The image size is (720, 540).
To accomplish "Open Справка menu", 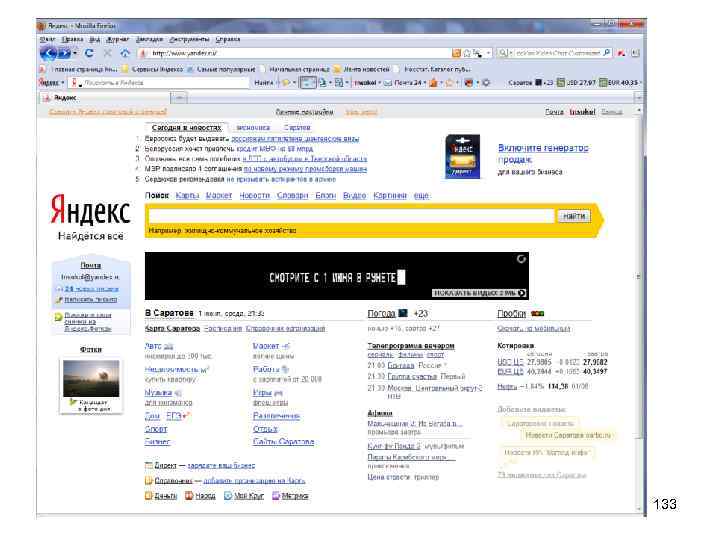I will [x=228, y=39].
